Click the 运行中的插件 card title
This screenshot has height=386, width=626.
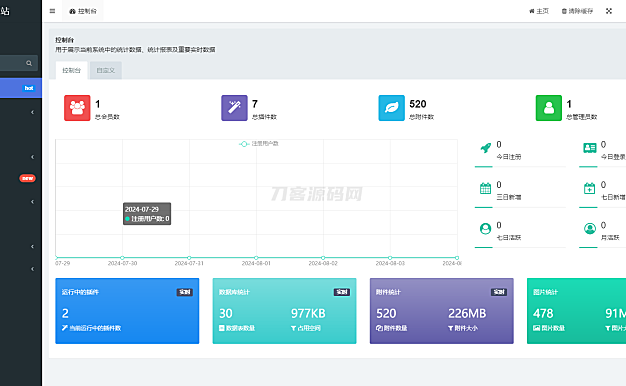coord(80,292)
